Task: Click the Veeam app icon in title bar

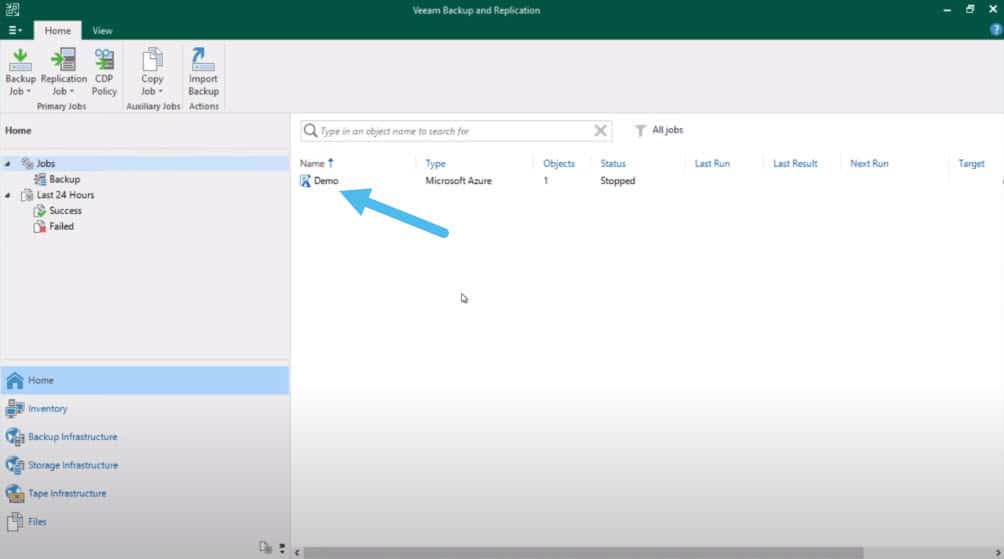Action: (x=12, y=9)
